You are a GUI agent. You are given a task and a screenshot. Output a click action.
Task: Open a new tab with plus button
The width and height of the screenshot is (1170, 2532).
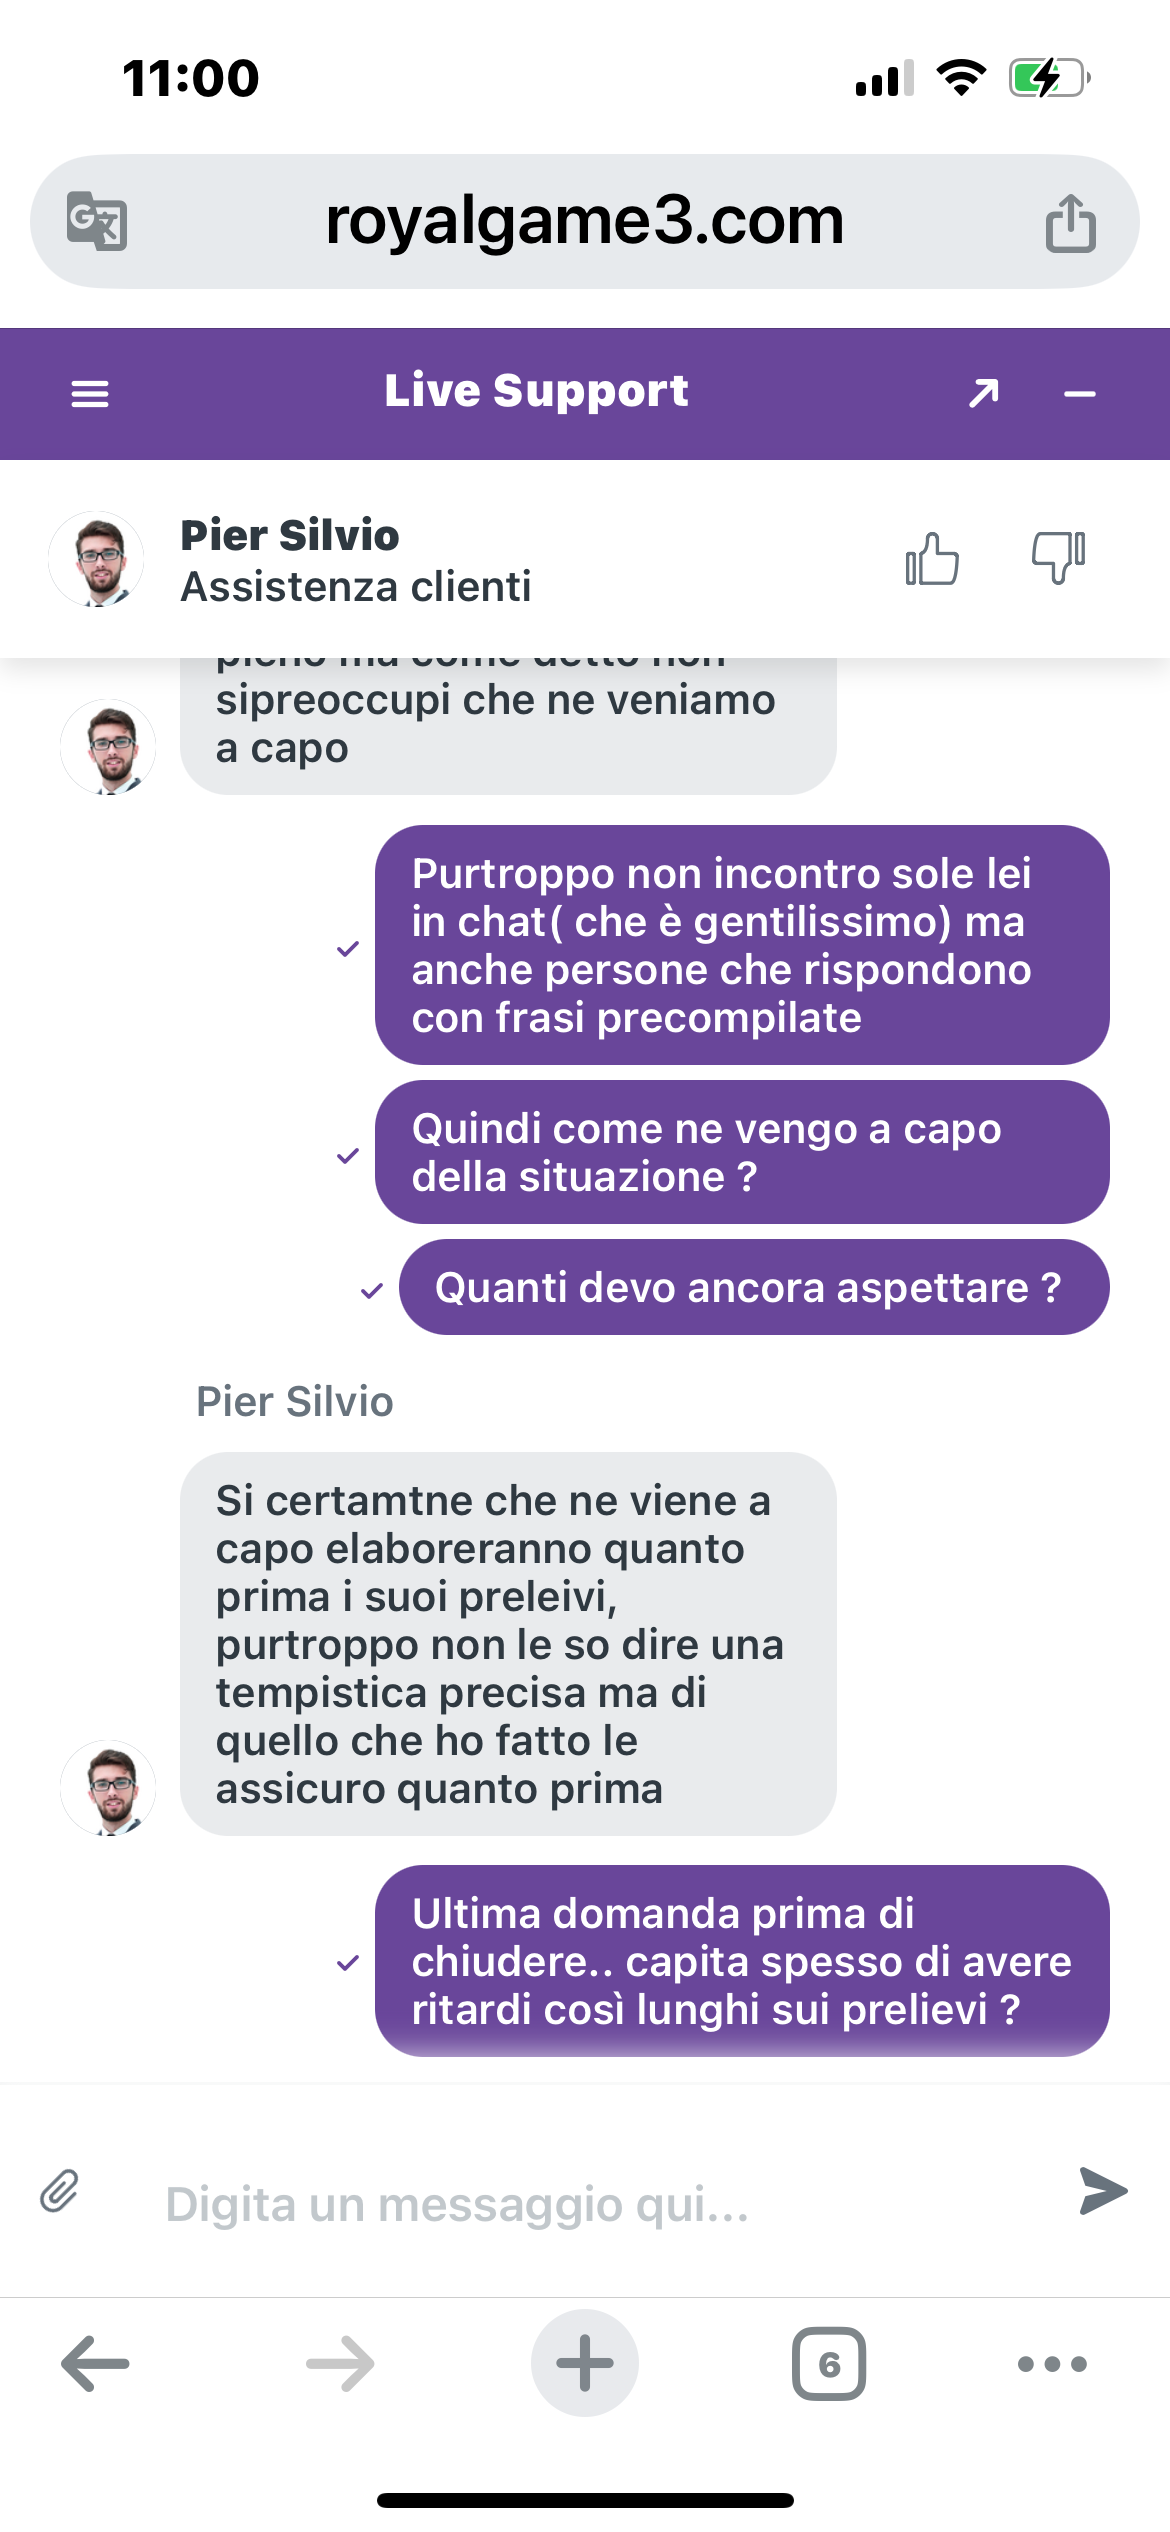(585, 2363)
